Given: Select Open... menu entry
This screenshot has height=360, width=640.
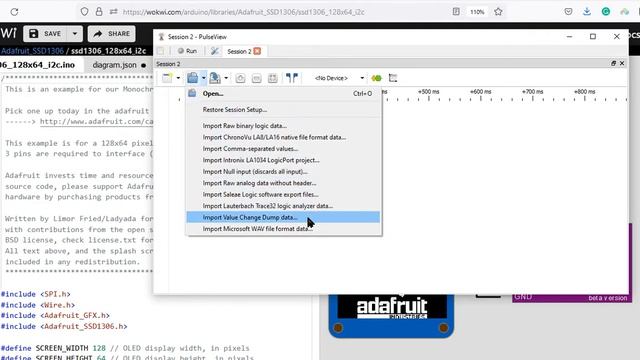Looking at the screenshot, I should coord(283,93).
